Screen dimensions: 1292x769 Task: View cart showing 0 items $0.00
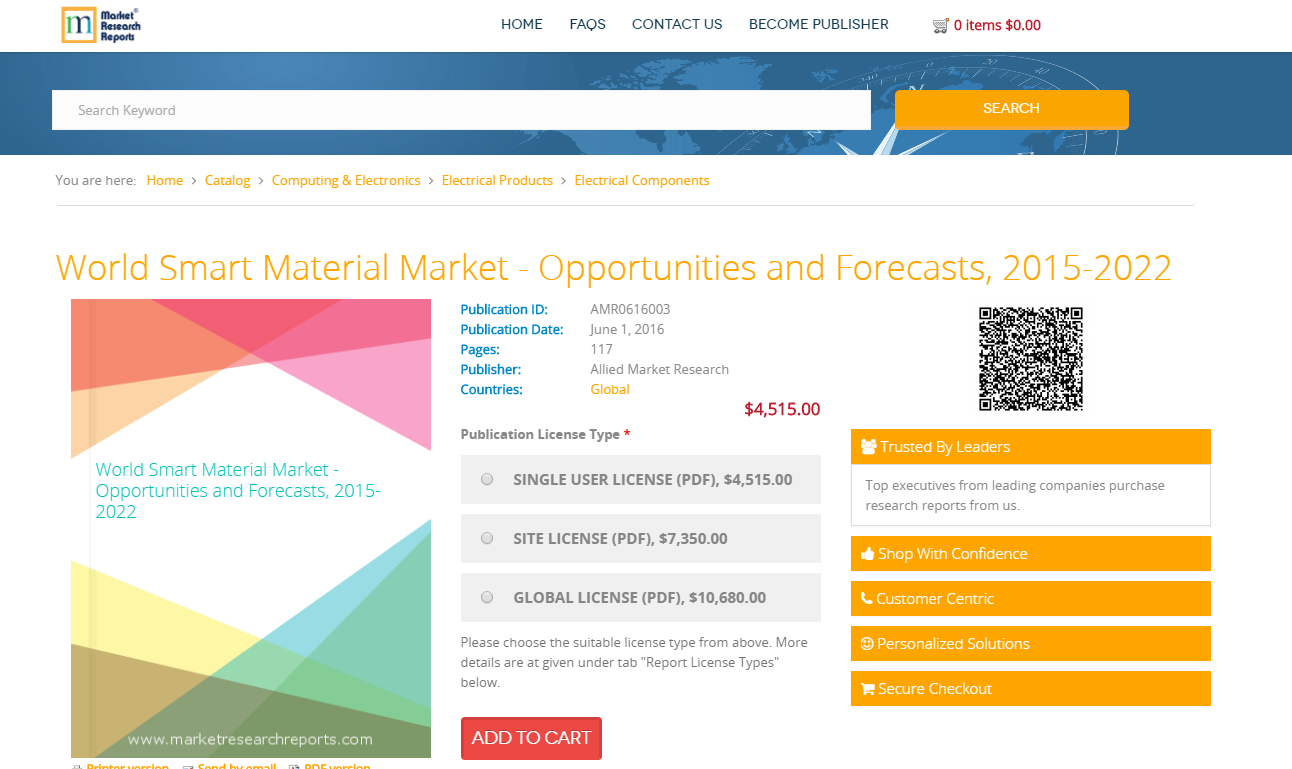pyautogui.click(x=997, y=25)
